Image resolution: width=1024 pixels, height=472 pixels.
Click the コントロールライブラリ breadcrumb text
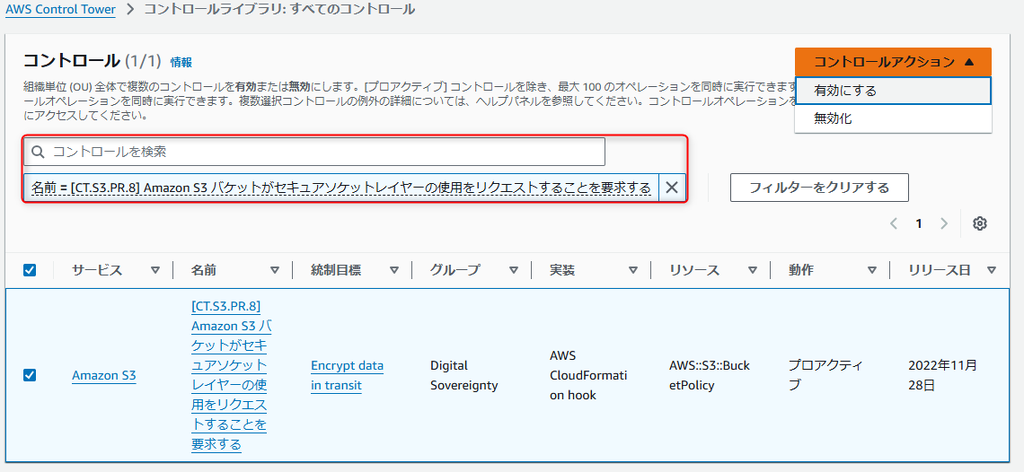[278, 10]
